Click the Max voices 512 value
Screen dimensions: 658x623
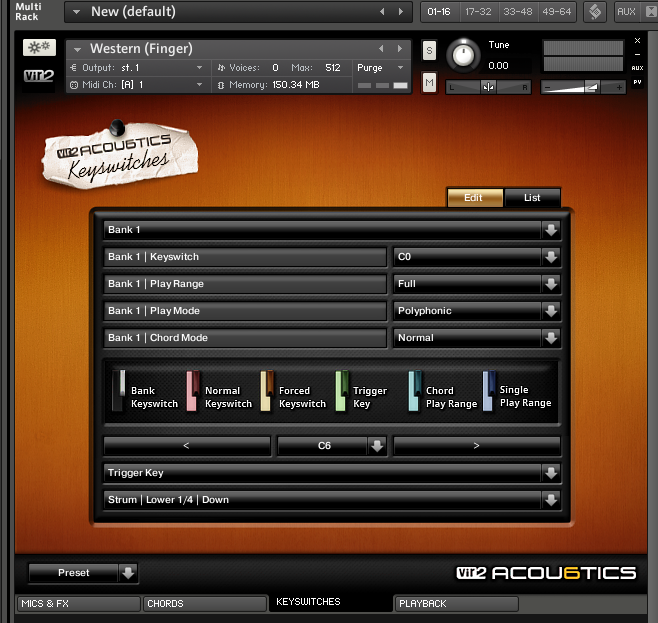(333, 68)
